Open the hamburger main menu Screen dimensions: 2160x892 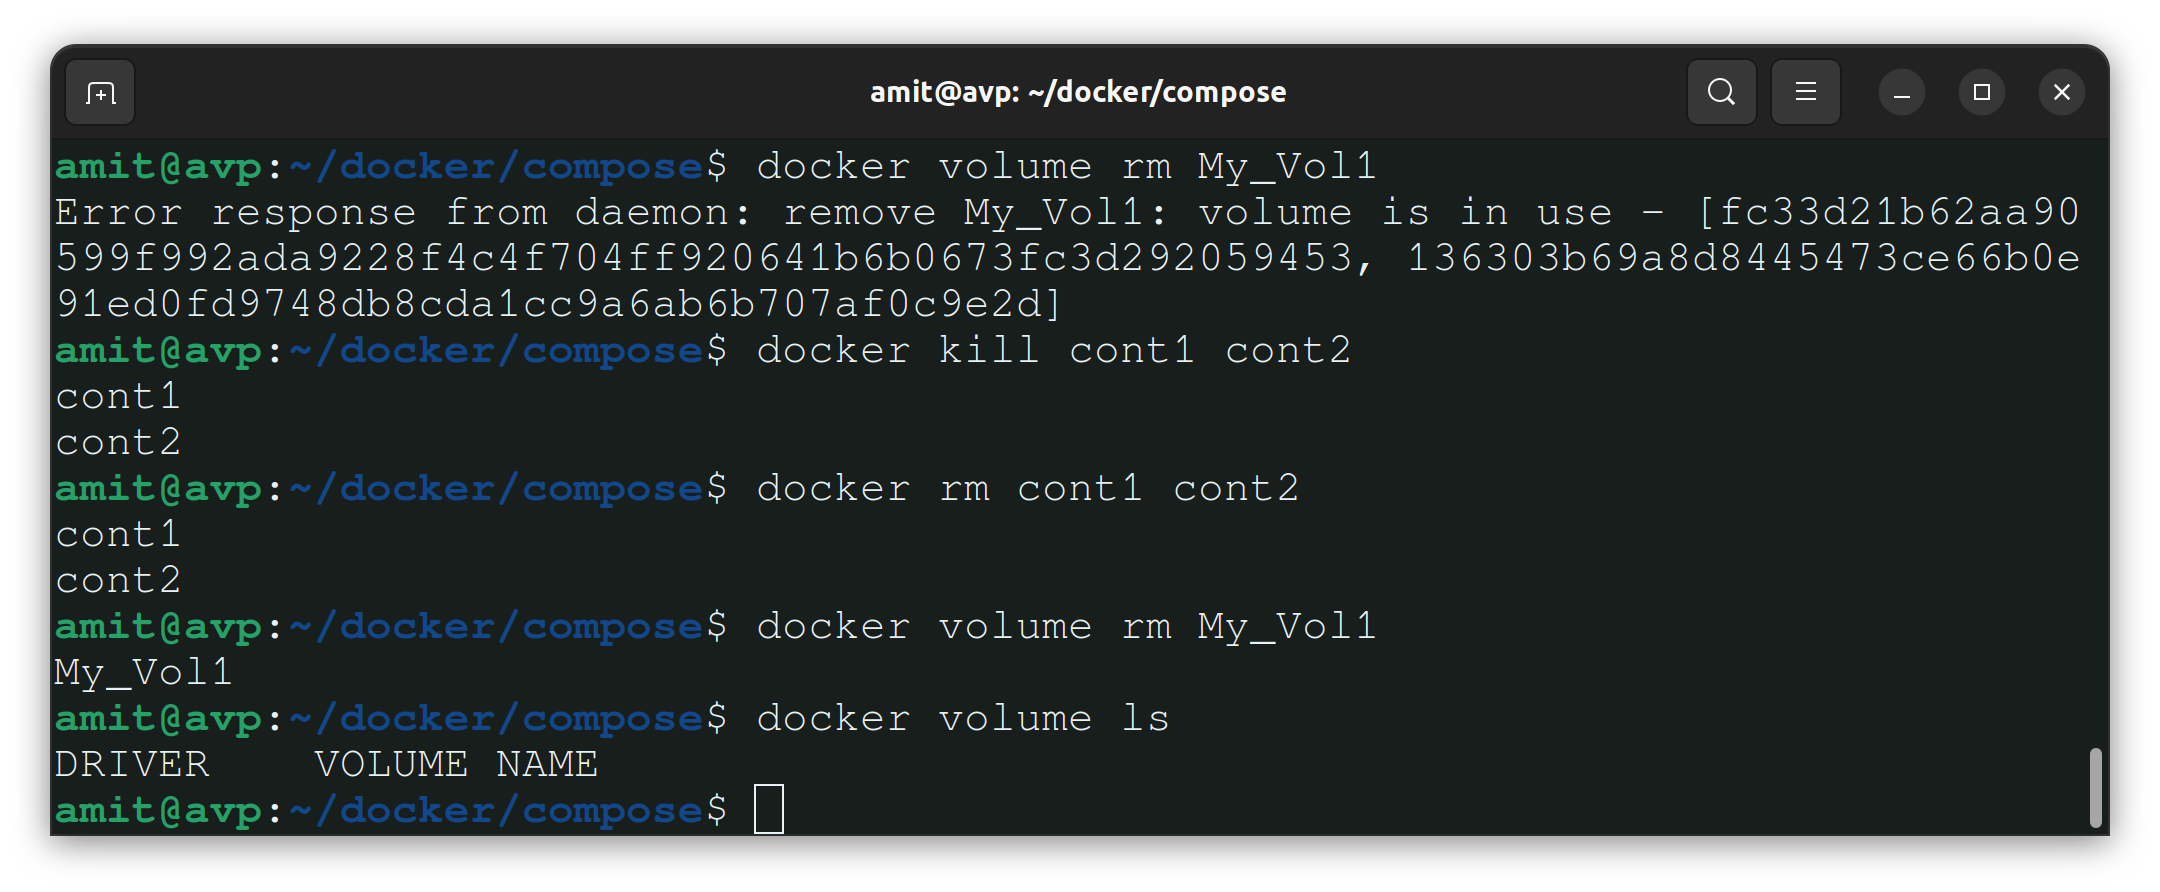(x=1805, y=92)
